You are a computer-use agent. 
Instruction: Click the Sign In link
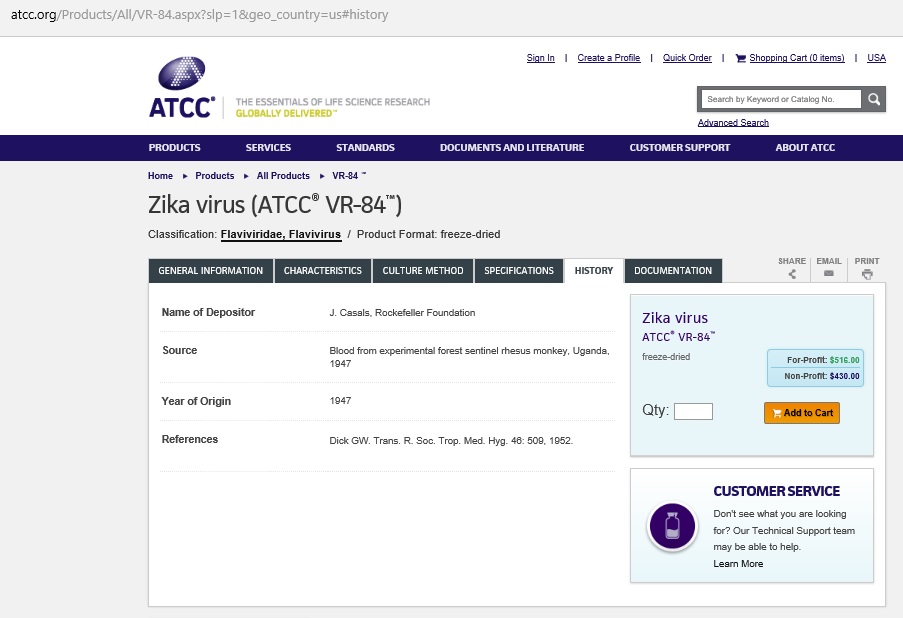click(x=541, y=58)
